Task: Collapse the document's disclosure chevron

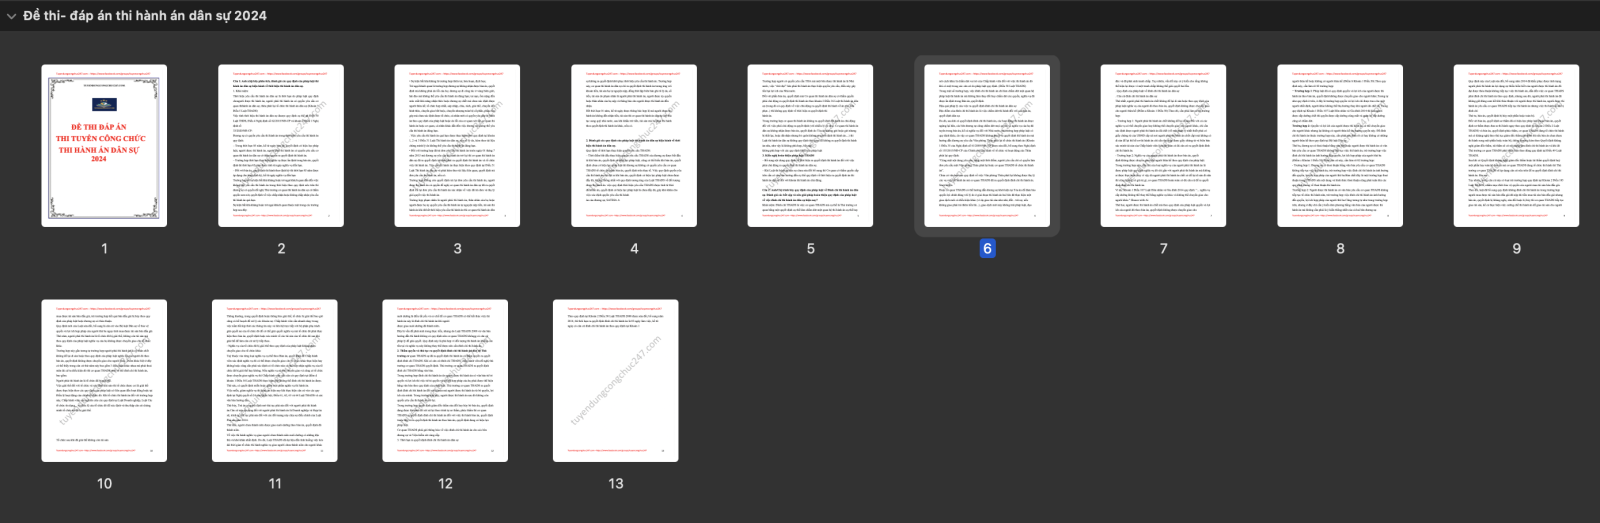Action: [x=11, y=16]
